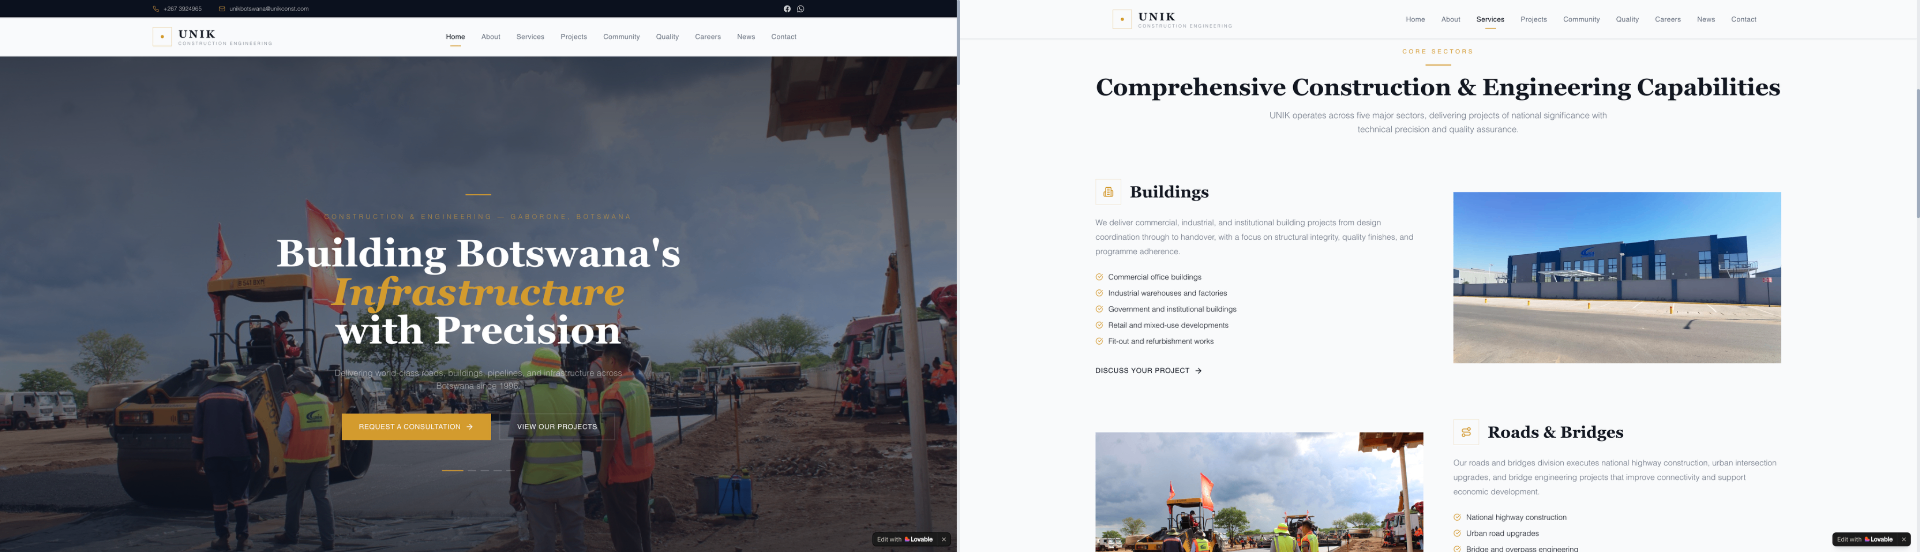Select the first active hero slide indicator
Image resolution: width=1920 pixels, height=552 pixels.
click(453, 470)
